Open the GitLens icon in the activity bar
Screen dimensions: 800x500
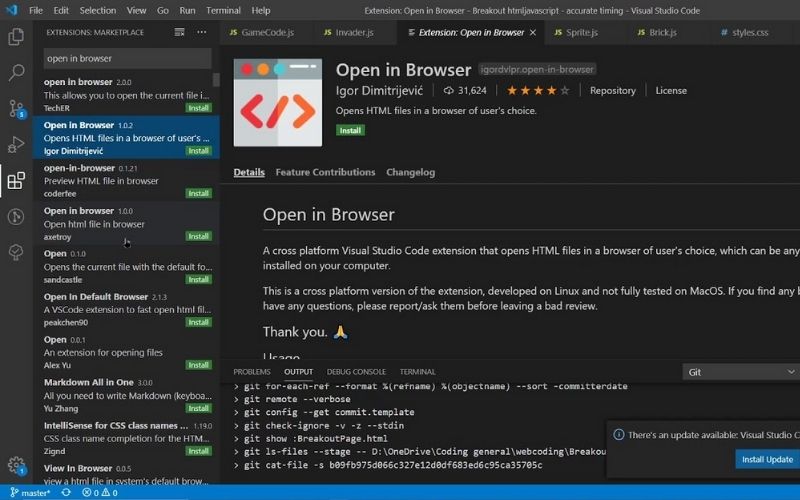[x=16, y=216]
